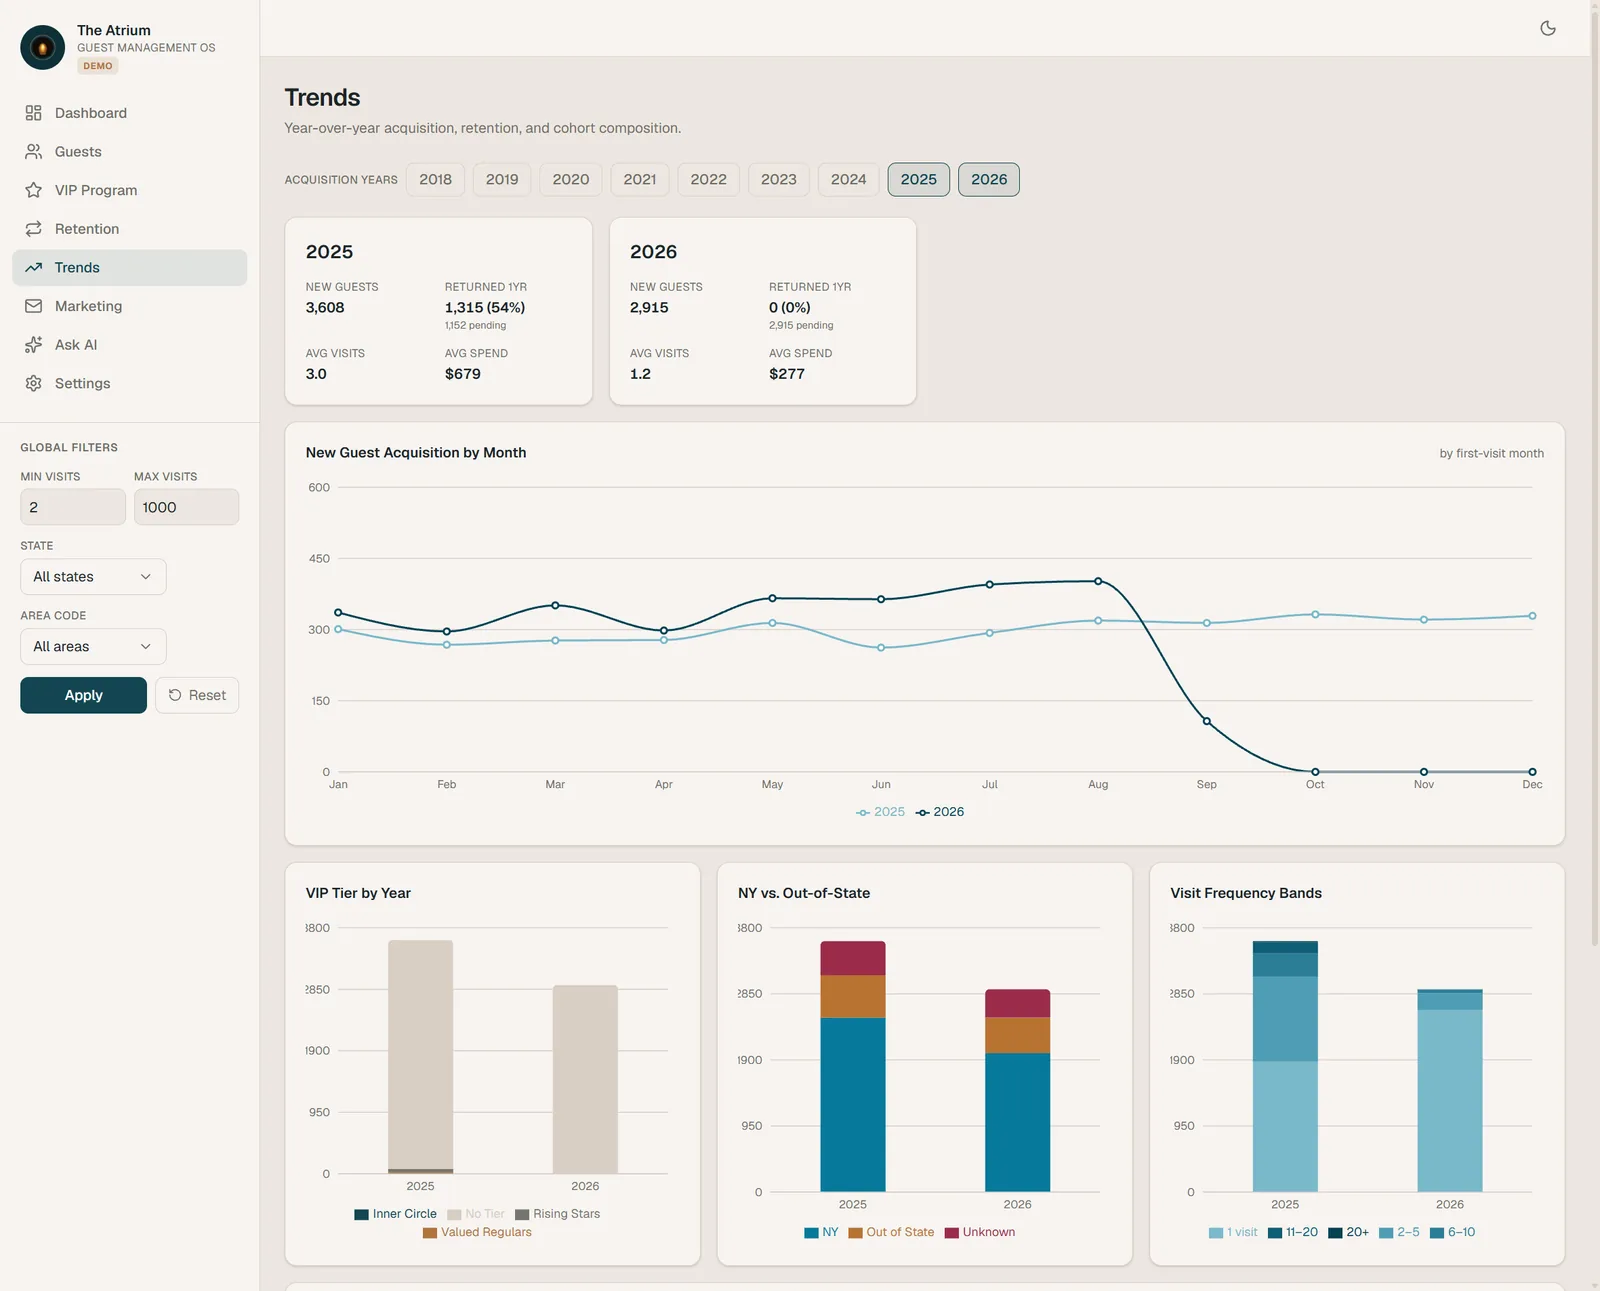Toggle acquisition year 2020

(571, 180)
